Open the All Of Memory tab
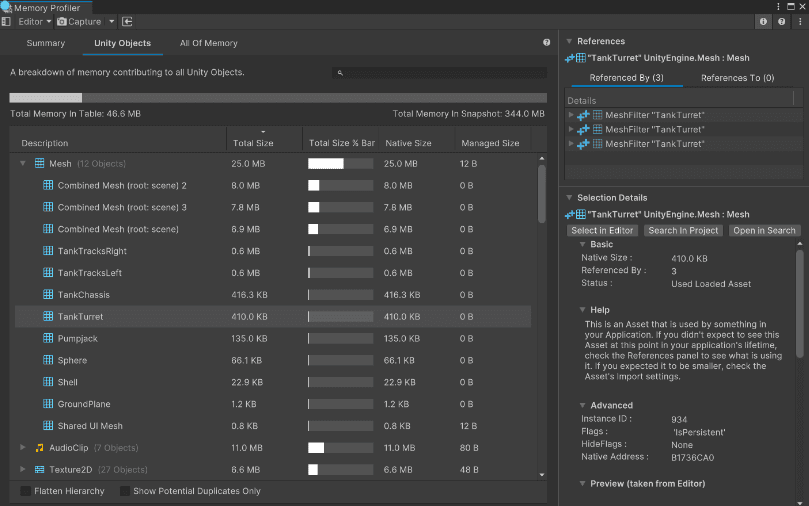The height and width of the screenshot is (506, 809). 208,43
